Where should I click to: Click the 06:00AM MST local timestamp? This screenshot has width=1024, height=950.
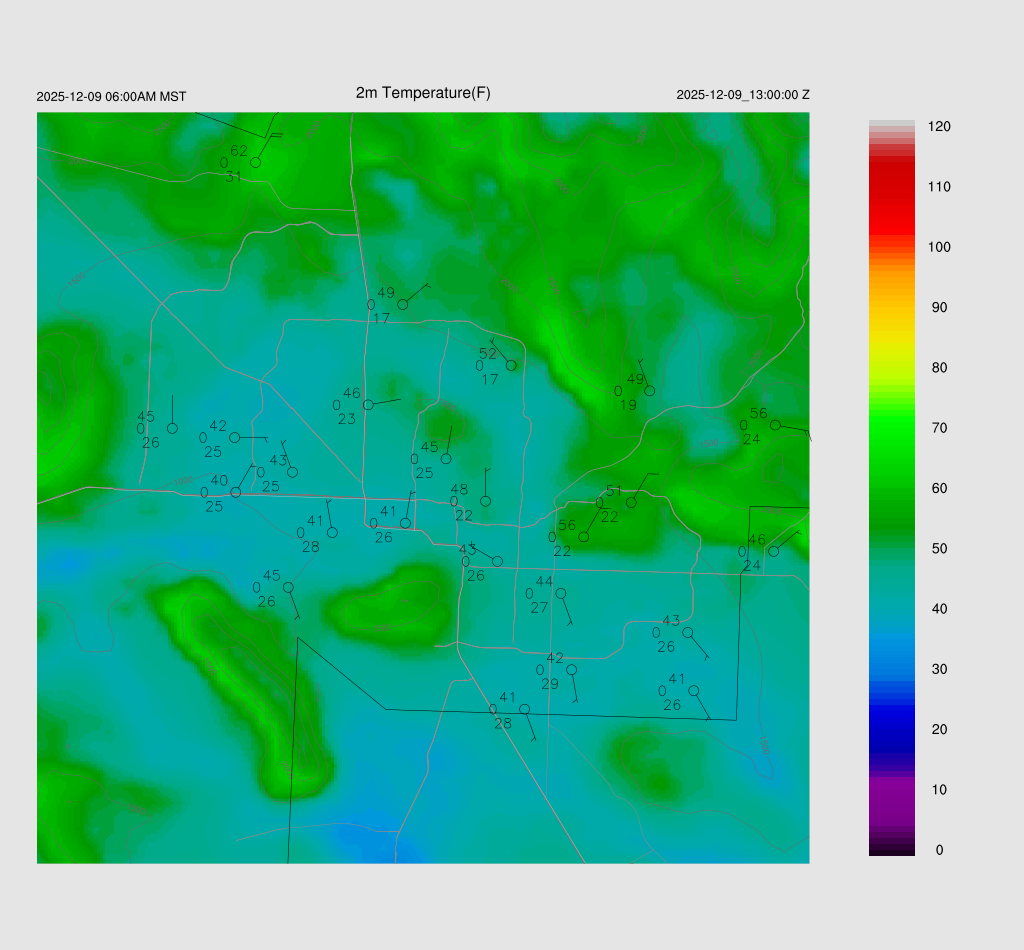(x=111, y=97)
